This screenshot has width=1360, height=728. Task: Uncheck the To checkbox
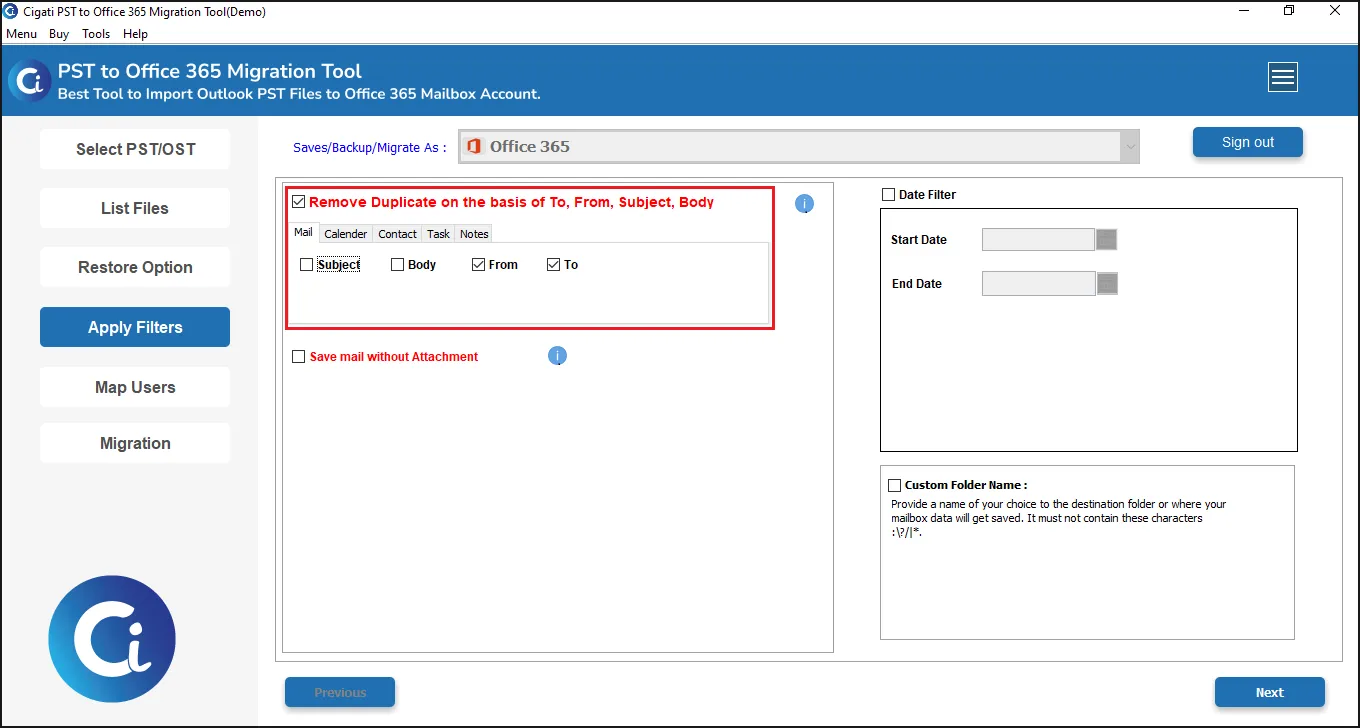[553, 265]
